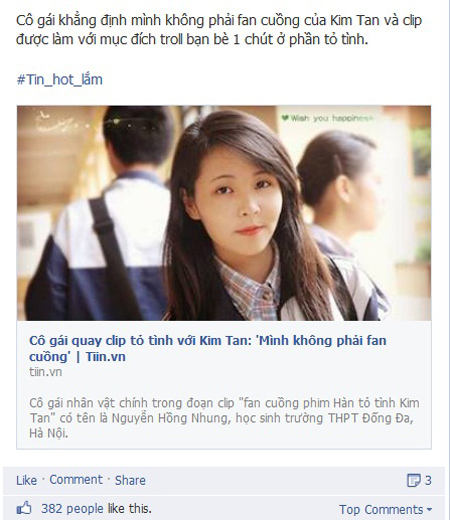Share this post
Image resolution: width=450 pixels, height=520 pixels.
[130, 480]
